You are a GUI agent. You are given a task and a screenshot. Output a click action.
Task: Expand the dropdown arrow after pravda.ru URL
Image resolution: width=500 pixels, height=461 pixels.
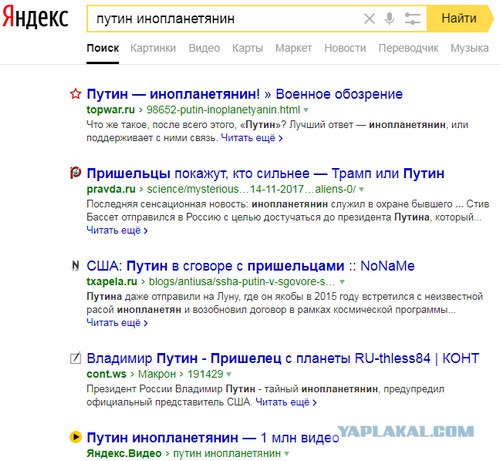click(x=362, y=189)
